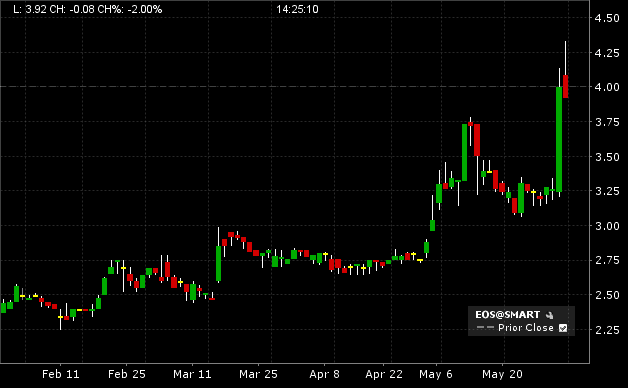Select the 2.75 price axis label
628x388 pixels.
[607, 261]
